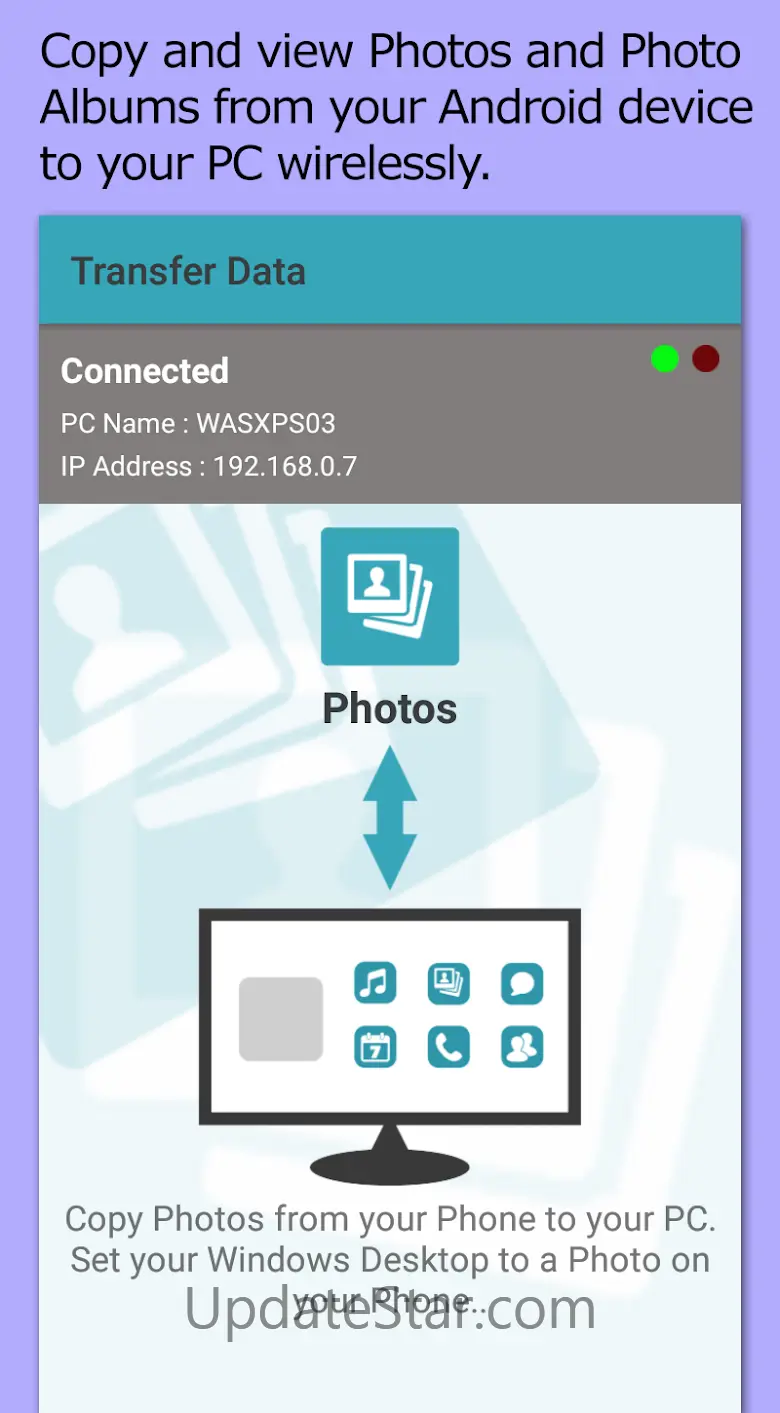Click the PC Name WASXPS03 line

point(198,423)
